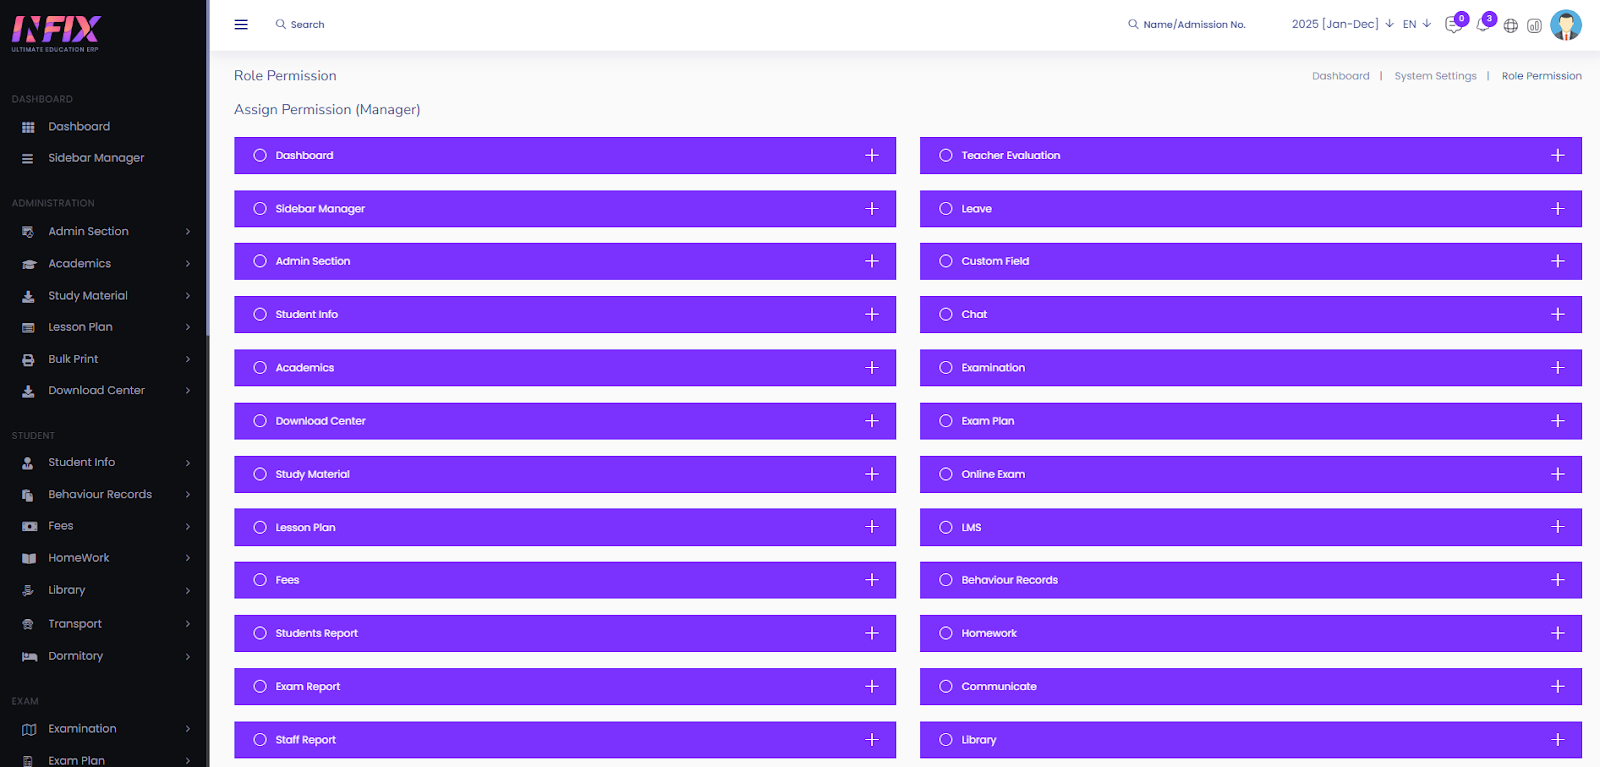Click the HomeWork book icon in sidebar
This screenshot has width=1600, height=767.
pos(29,558)
